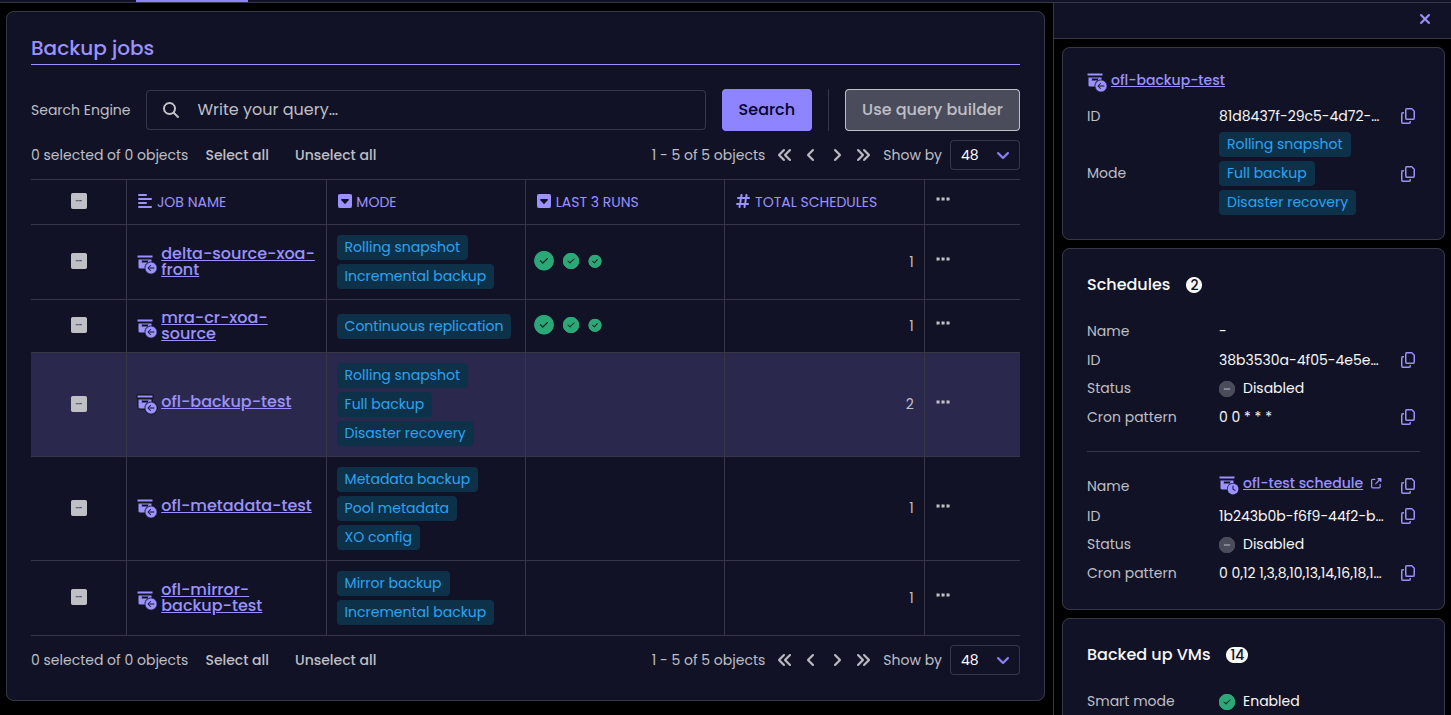This screenshot has height=715, width=1451.
Task: Select the delta-source-xoa-front row checkbox
Action: (x=79, y=261)
